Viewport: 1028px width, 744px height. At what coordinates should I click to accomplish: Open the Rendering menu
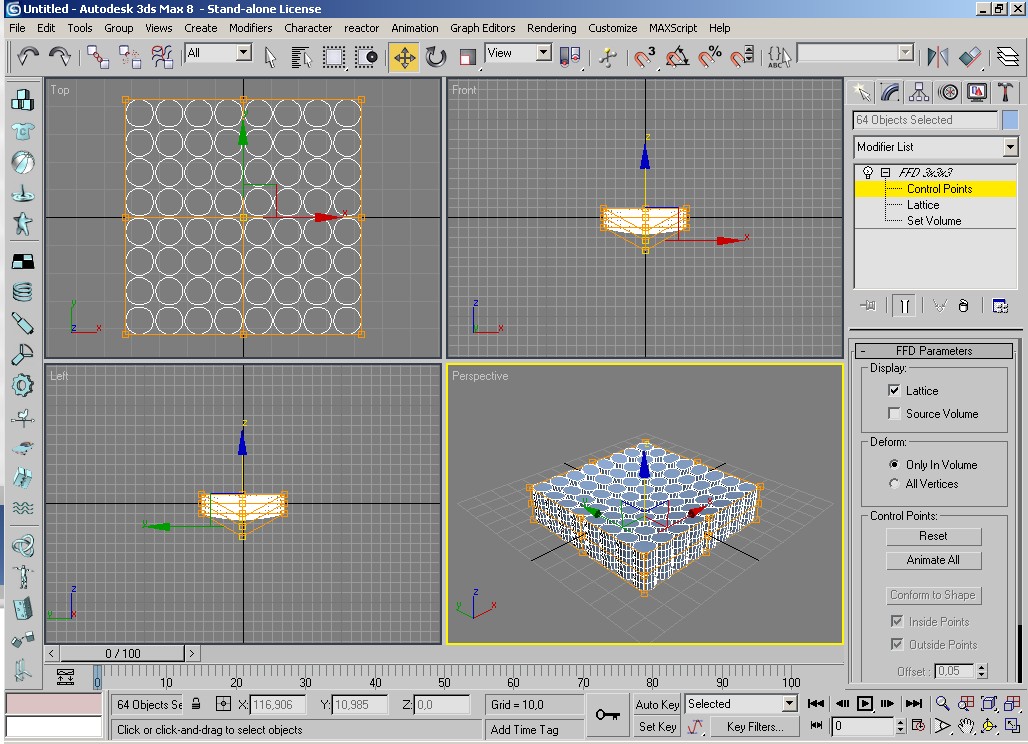click(551, 28)
